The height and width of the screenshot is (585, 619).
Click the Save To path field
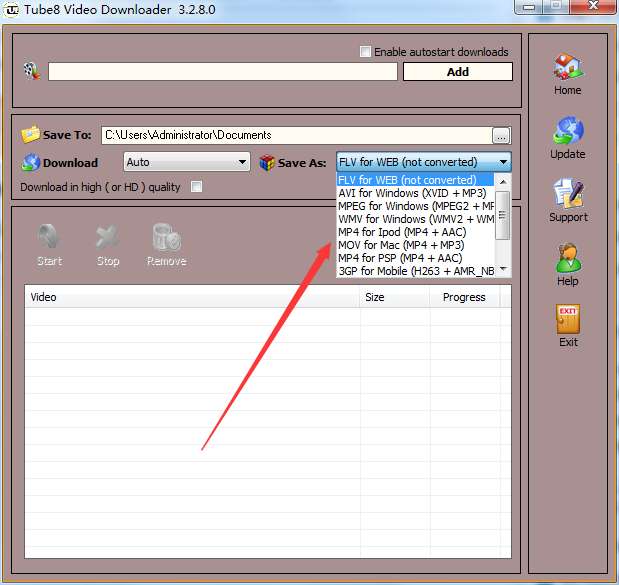[x=297, y=135]
